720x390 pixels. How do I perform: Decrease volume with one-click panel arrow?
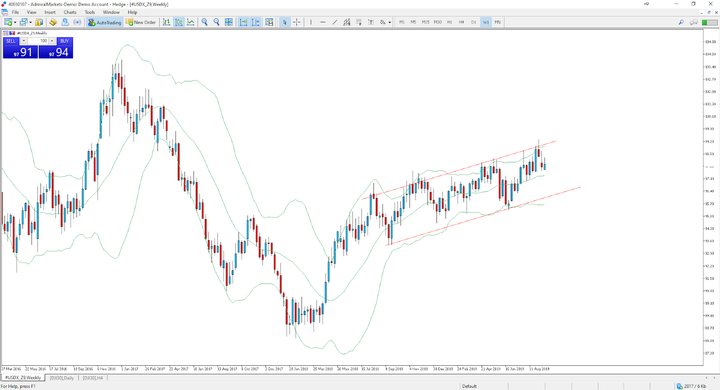(24, 41)
